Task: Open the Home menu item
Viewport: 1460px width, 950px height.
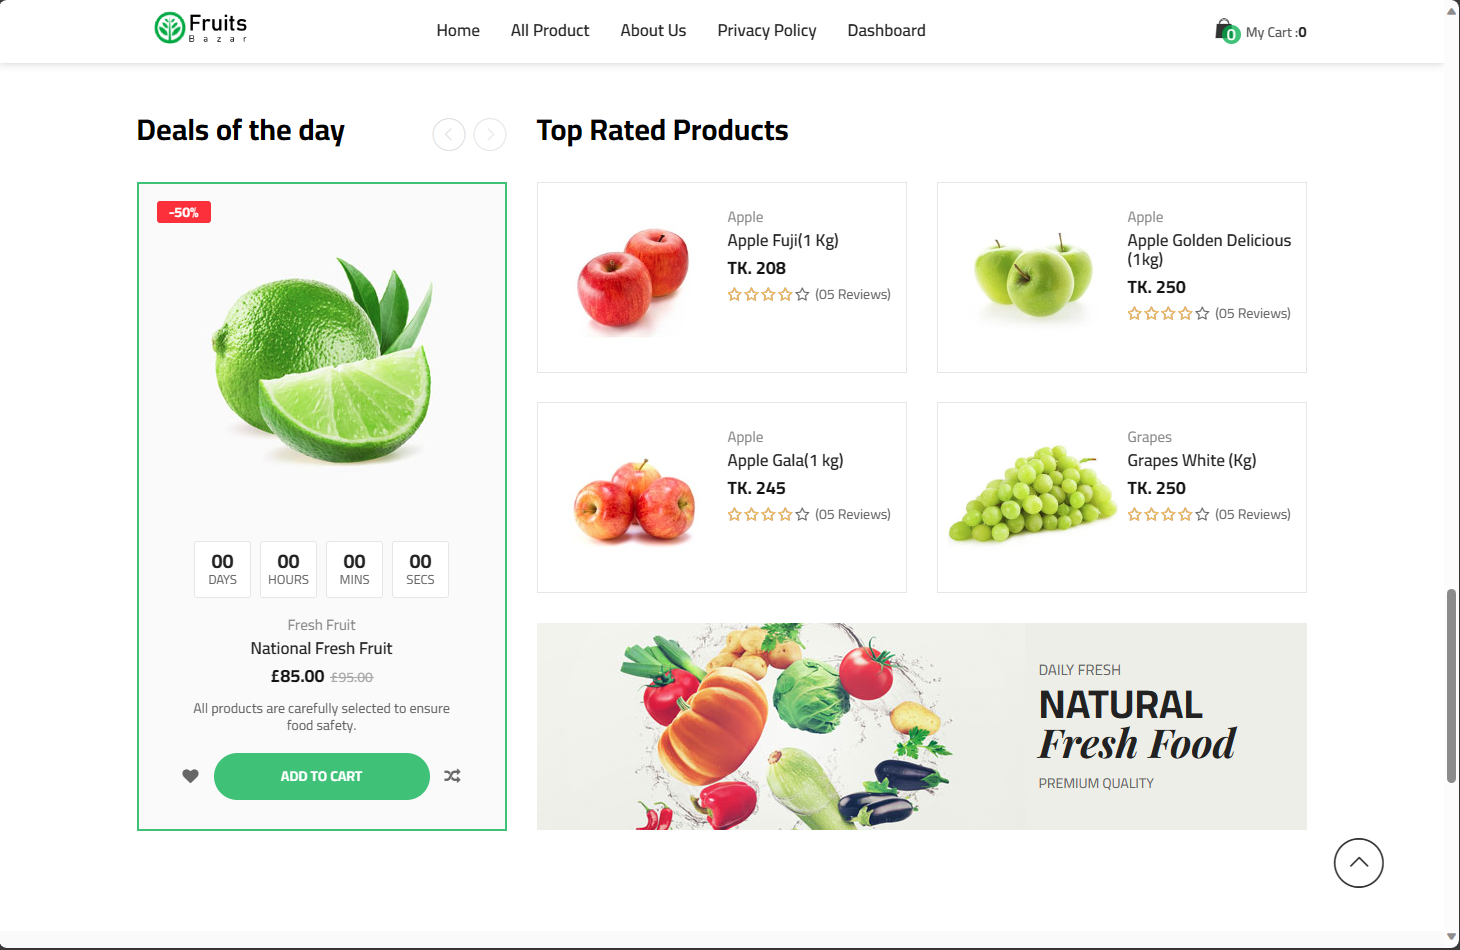Action: pos(458,31)
